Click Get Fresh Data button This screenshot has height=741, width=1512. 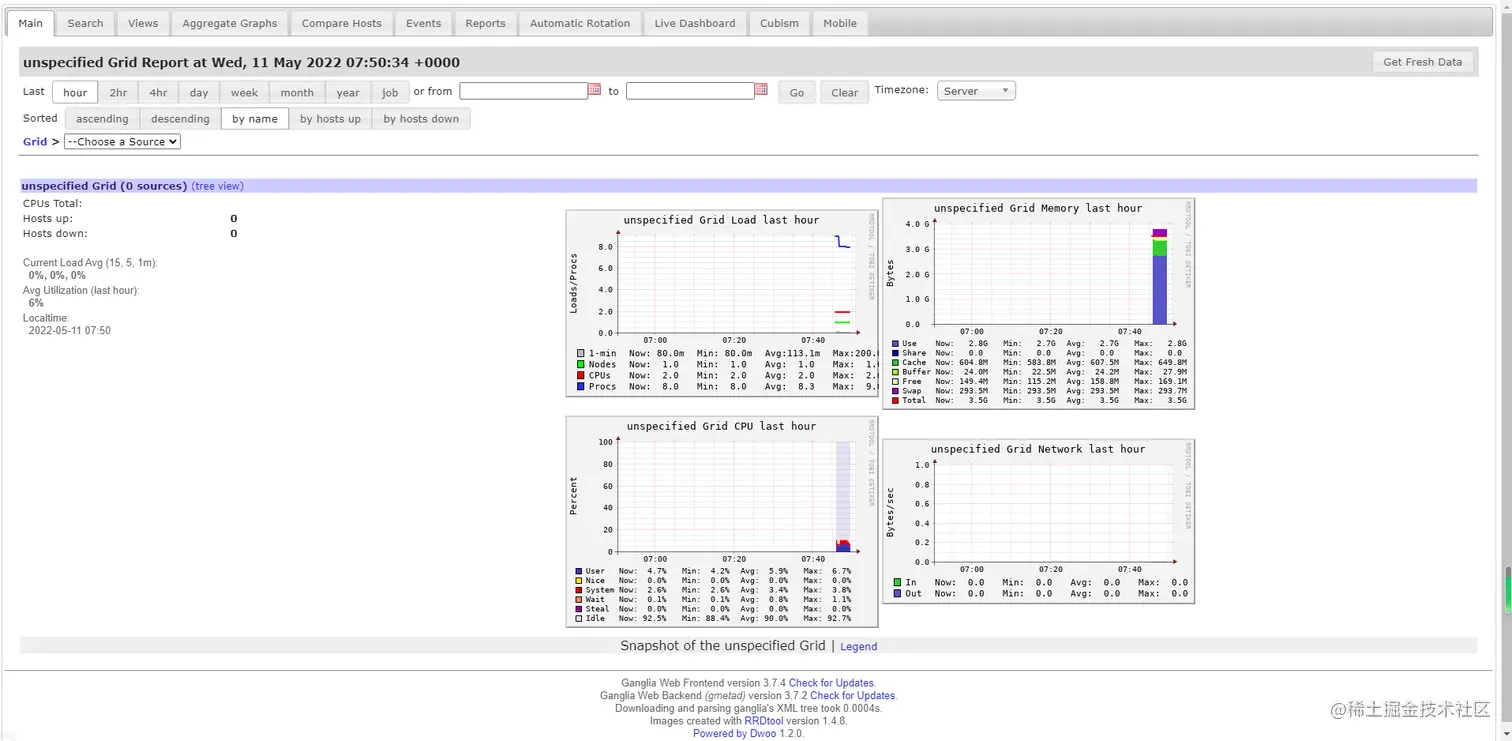tap(1422, 62)
